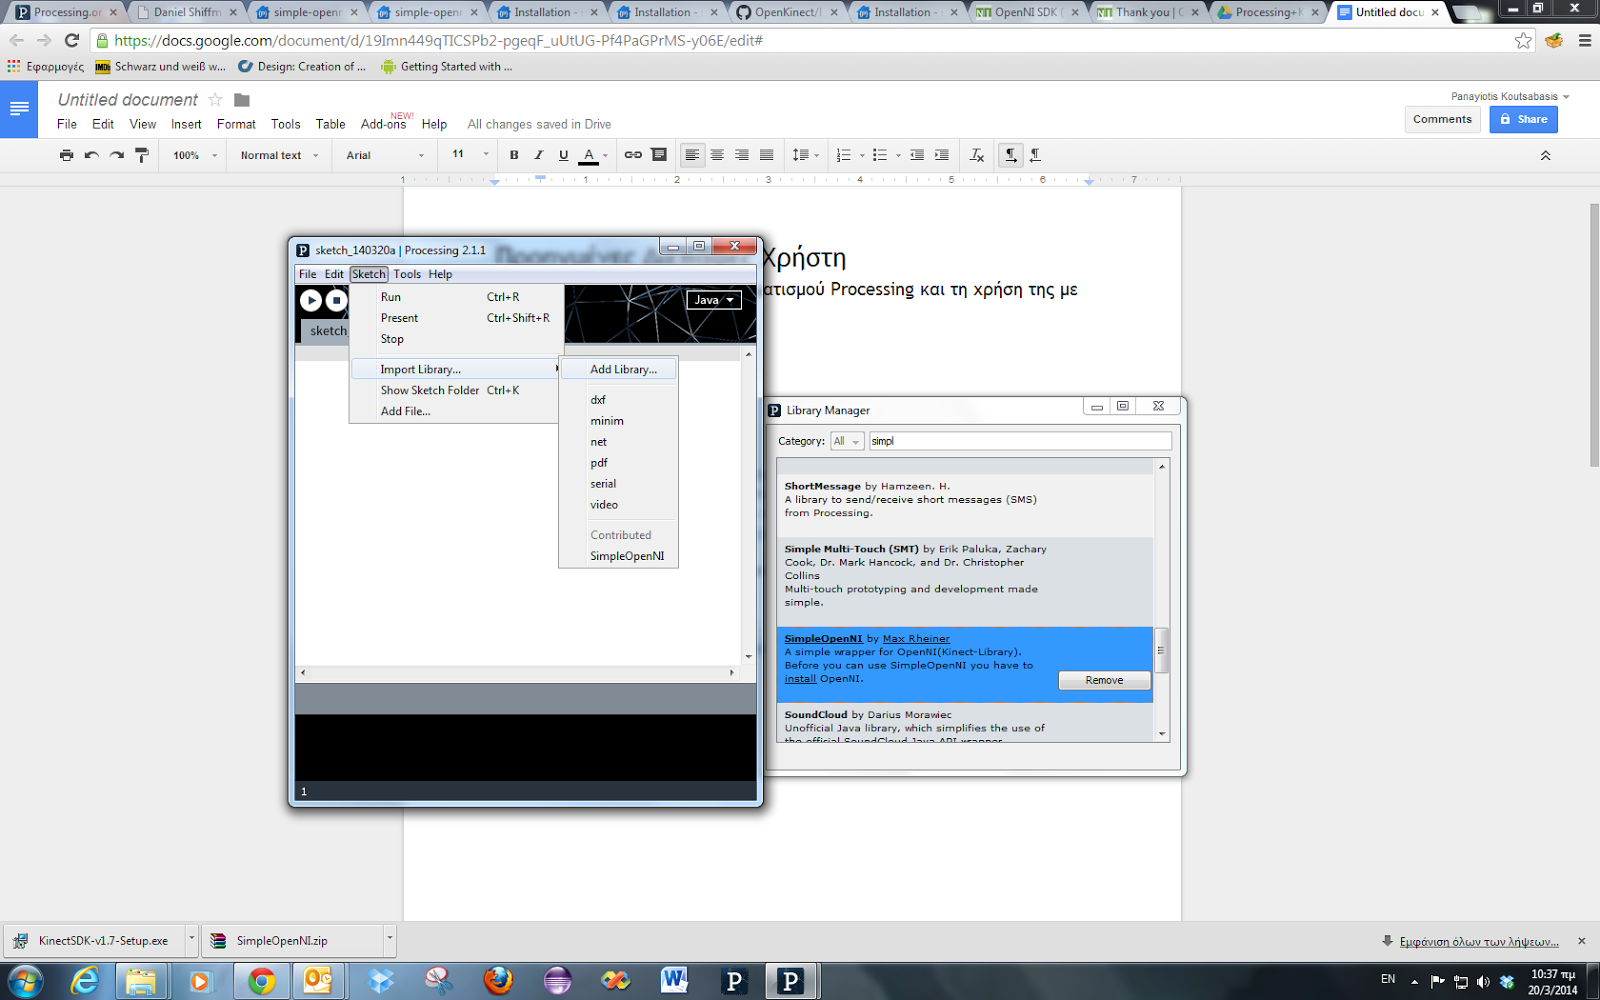This screenshot has width=1600, height=1000.
Task: Move document to folder icon
Action: pyautogui.click(x=242, y=99)
